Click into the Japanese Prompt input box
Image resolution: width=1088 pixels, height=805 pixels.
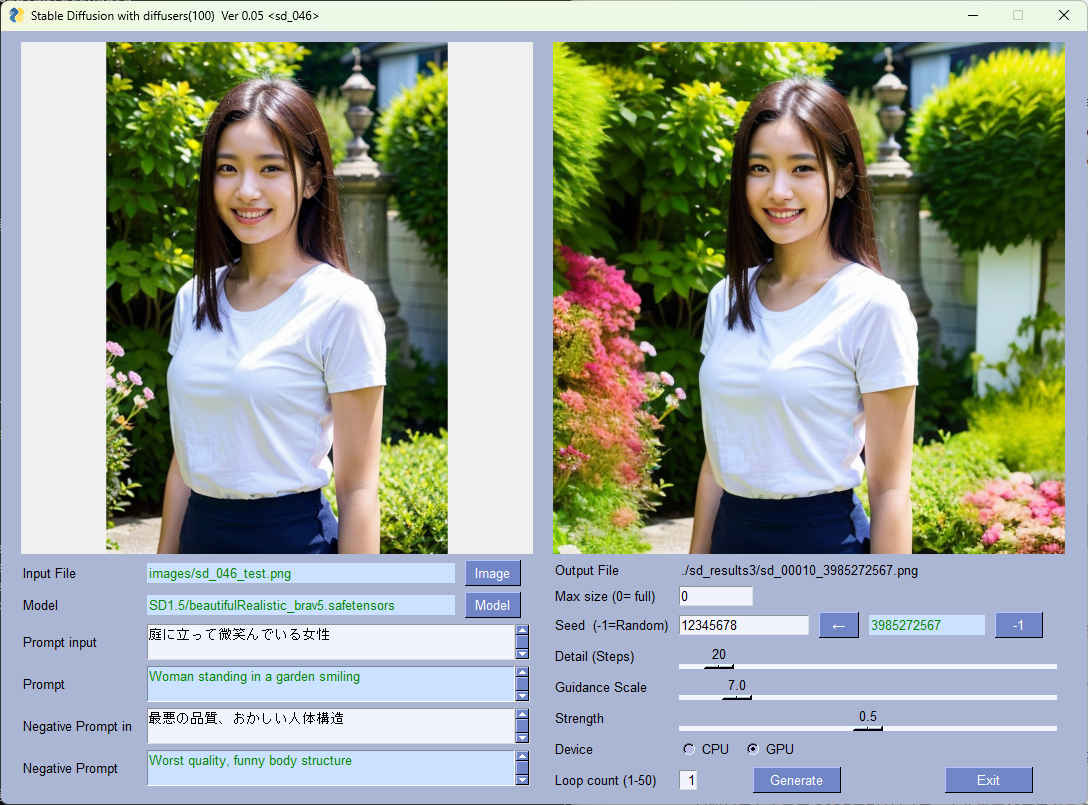click(x=330, y=642)
